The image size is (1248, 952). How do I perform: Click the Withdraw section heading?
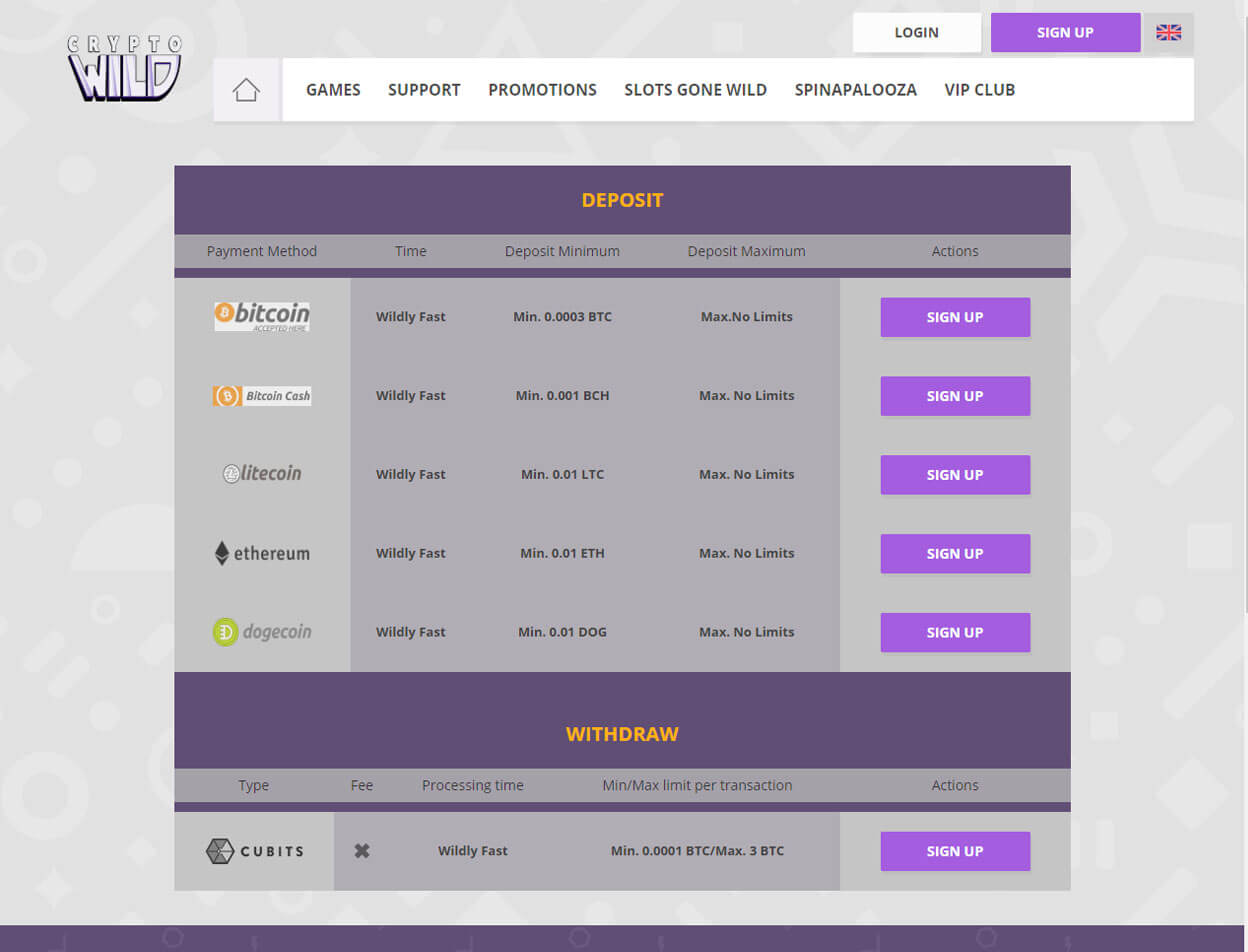[x=622, y=734]
